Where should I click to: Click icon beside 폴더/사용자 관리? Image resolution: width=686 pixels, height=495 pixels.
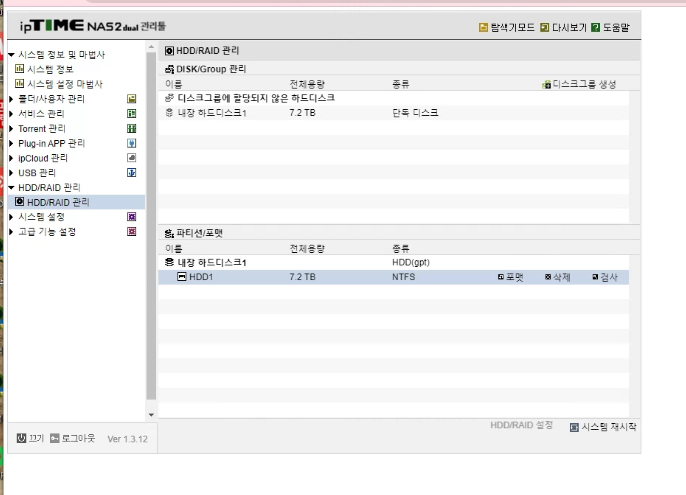point(131,99)
